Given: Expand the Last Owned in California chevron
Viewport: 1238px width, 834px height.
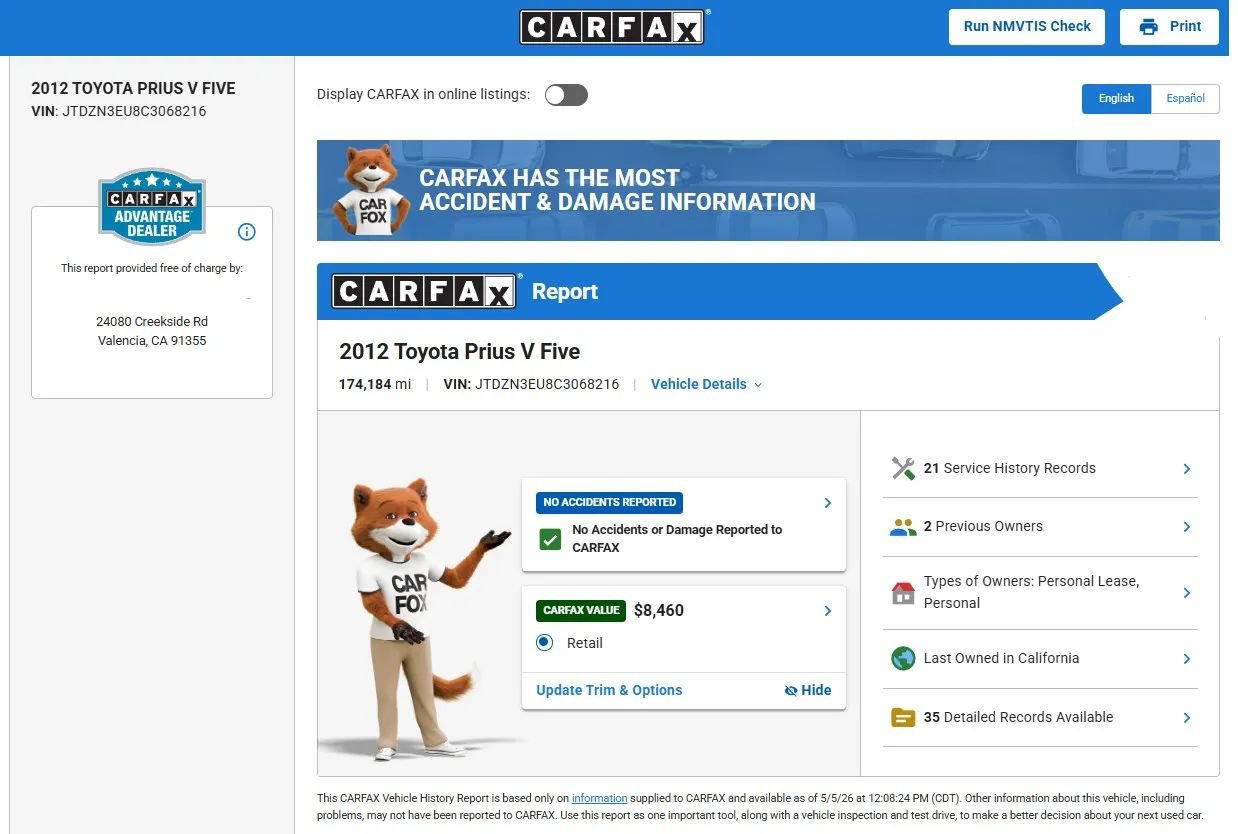Looking at the screenshot, I should click(x=1187, y=659).
